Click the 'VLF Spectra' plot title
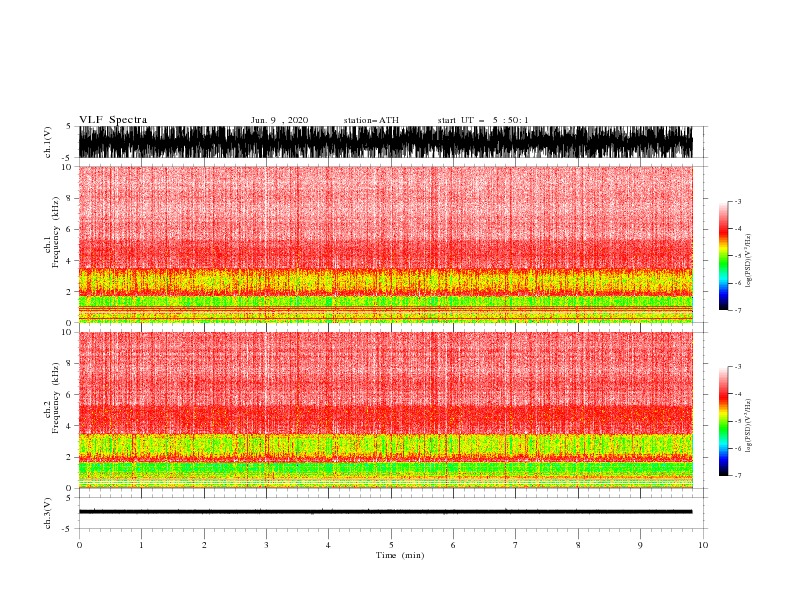 [113, 120]
